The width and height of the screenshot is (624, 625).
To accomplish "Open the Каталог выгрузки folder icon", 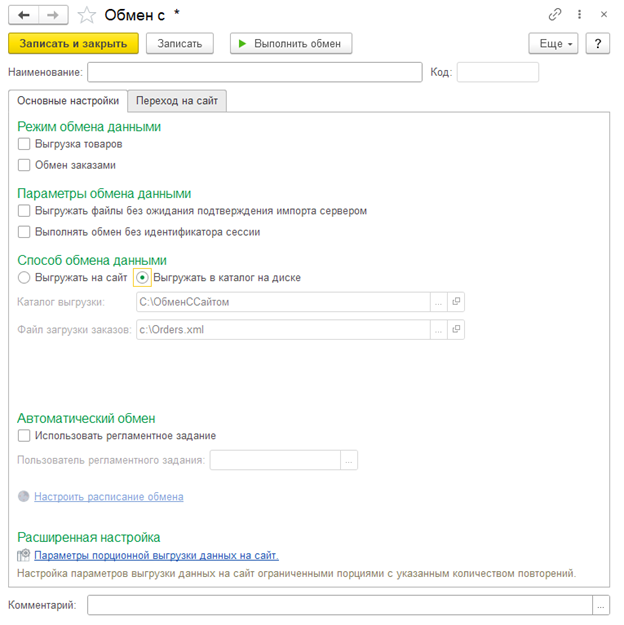I will (456, 301).
